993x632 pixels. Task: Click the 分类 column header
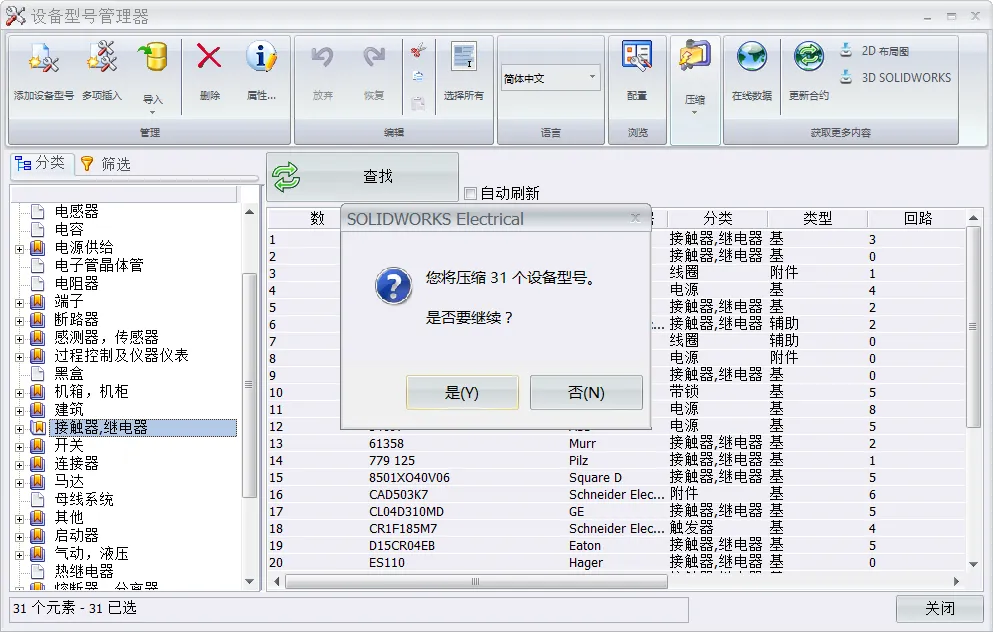pos(718,218)
